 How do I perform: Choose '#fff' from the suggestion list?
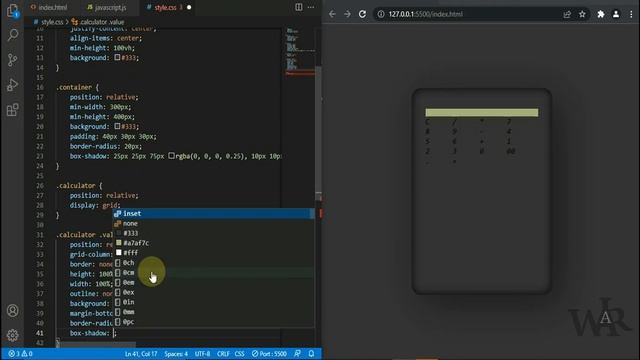point(213,253)
